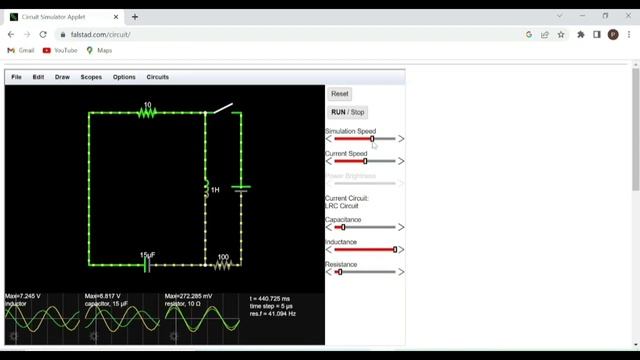Open the inductor scope settings gear
Image resolution: width=640 pixels, height=360 pixels.
pos(14,336)
